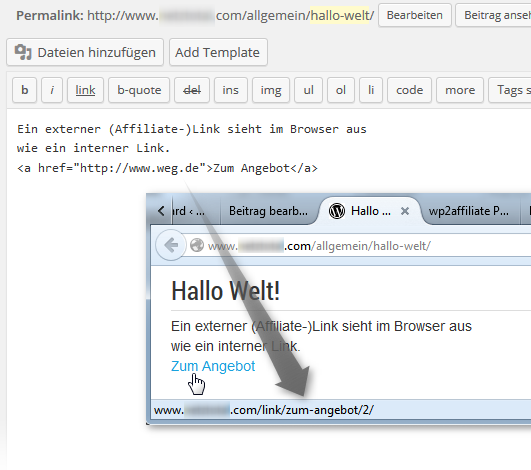Switch to the Beitrag bearb... tab
Image resolution: width=531 pixels, height=470 pixels.
(268, 211)
